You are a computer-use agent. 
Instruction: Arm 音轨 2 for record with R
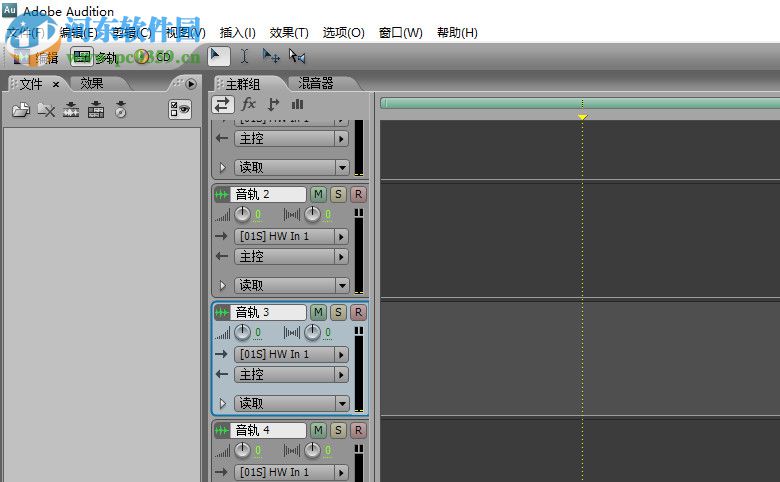pyautogui.click(x=358, y=194)
